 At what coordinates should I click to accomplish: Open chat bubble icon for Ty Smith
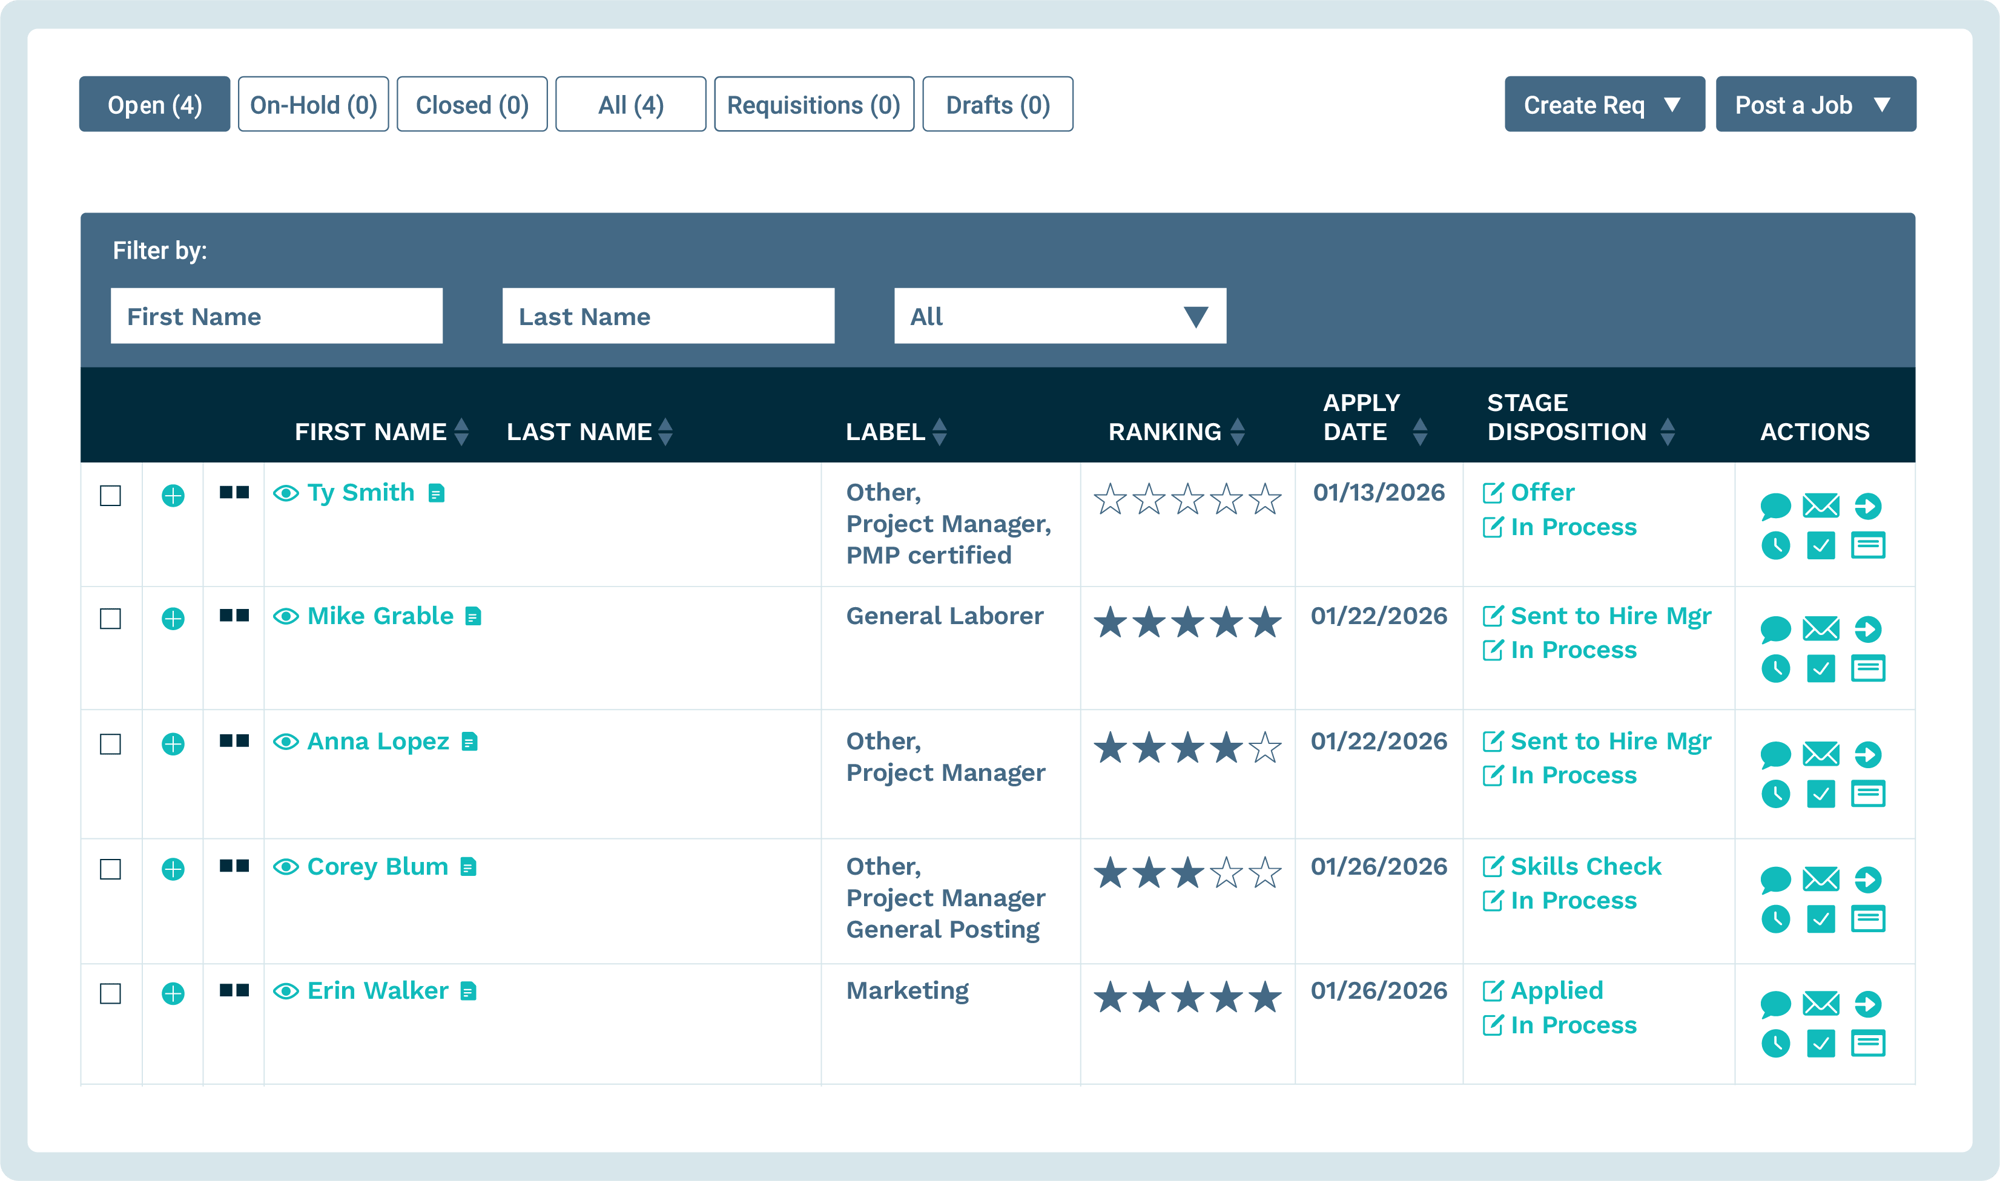click(1775, 506)
